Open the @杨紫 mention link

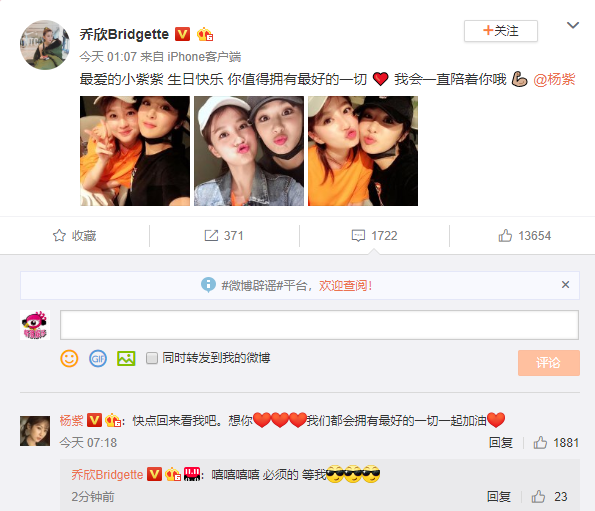(554, 79)
